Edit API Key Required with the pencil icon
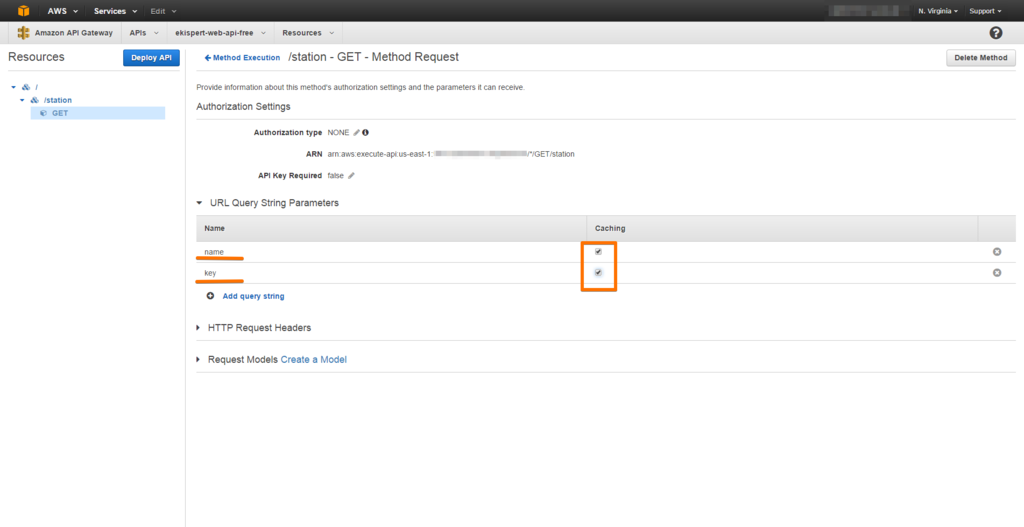Image resolution: width=1024 pixels, height=527 pixels. point(351,176)
